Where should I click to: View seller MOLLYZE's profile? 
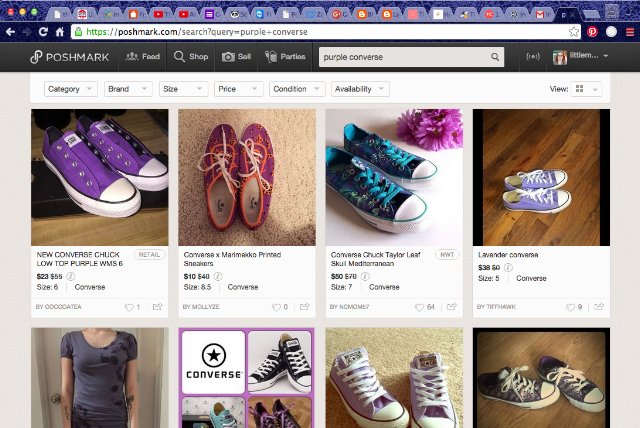(x=201, y=307)
